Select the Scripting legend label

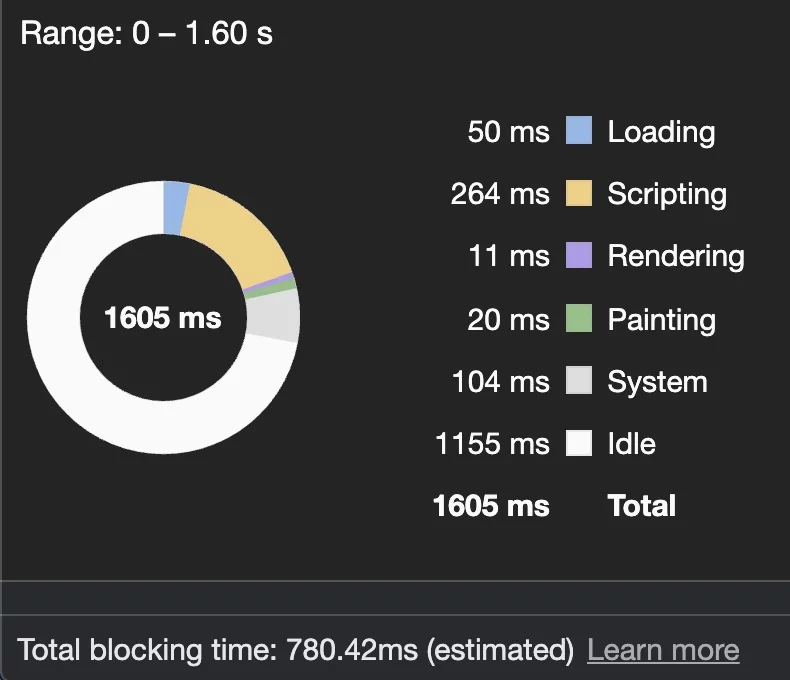pyautogui.click(x=667, y=194)
